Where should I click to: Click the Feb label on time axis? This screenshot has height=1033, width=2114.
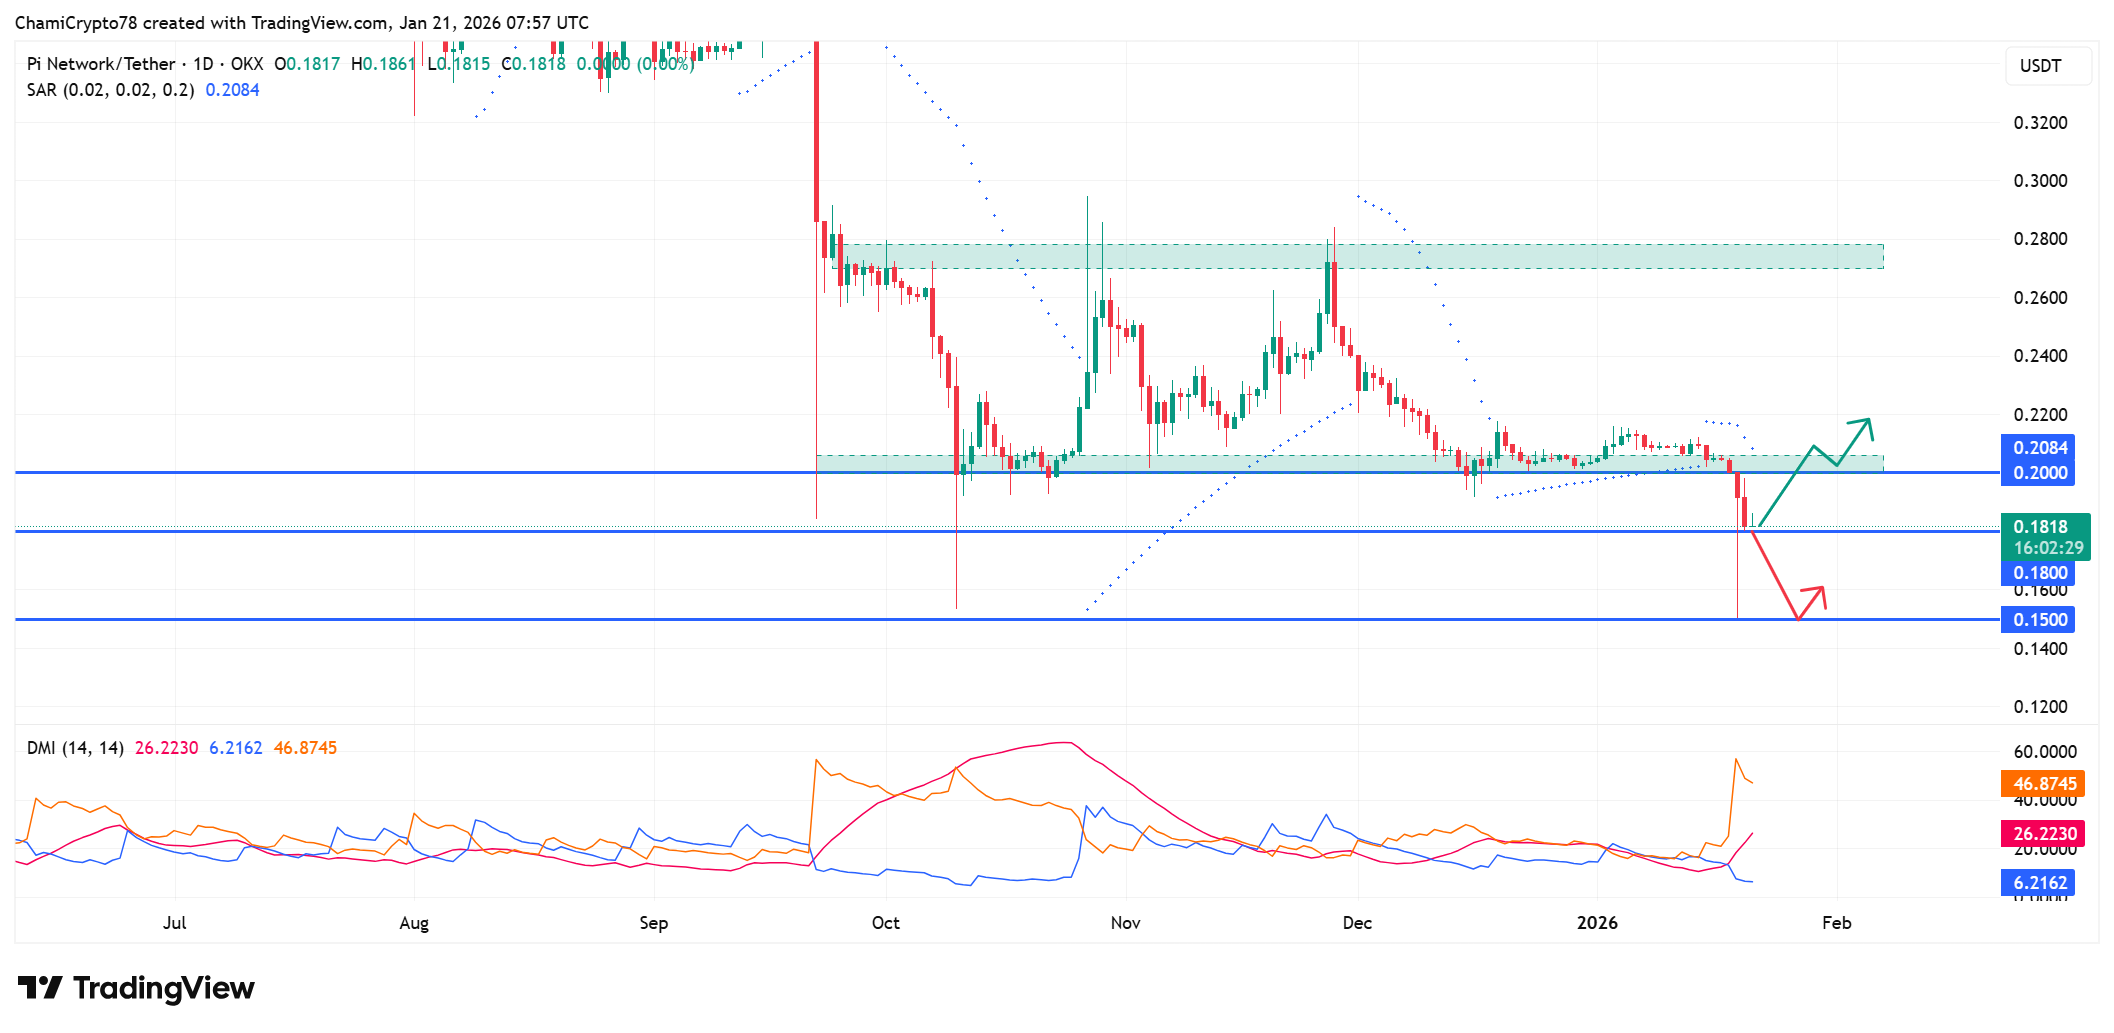(1836, 923)
